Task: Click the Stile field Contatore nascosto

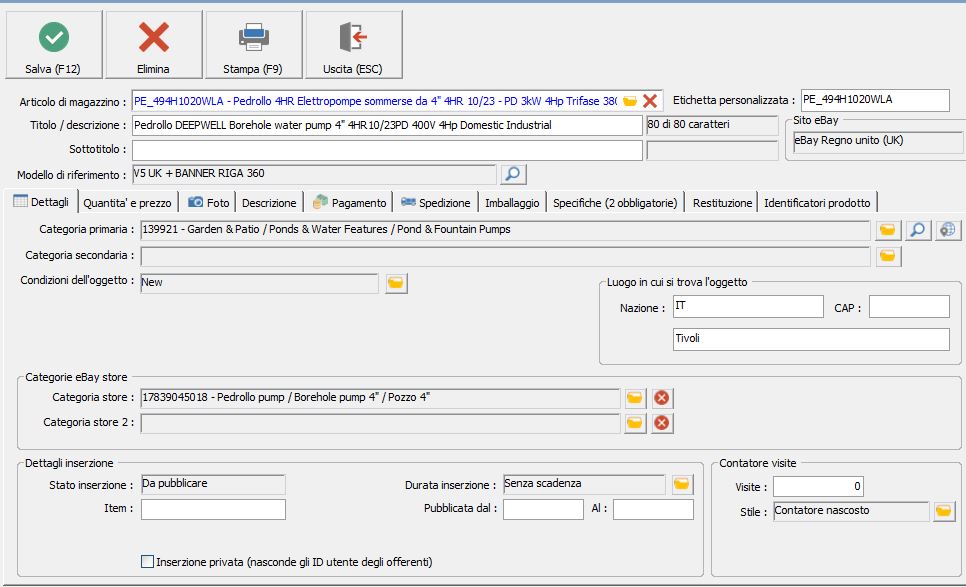Action: [851, 511]
